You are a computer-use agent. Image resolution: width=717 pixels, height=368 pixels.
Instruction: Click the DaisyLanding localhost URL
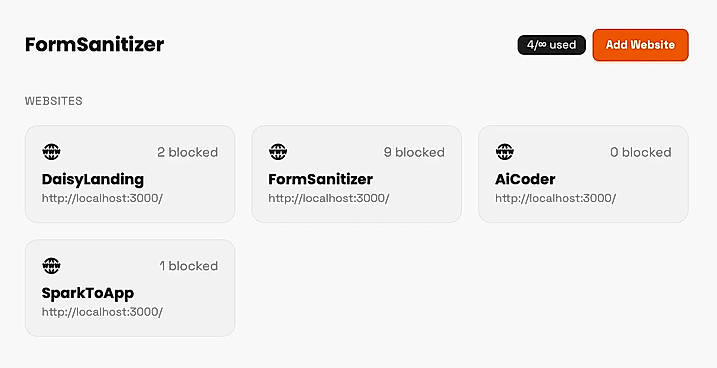(x=102, y=198)
